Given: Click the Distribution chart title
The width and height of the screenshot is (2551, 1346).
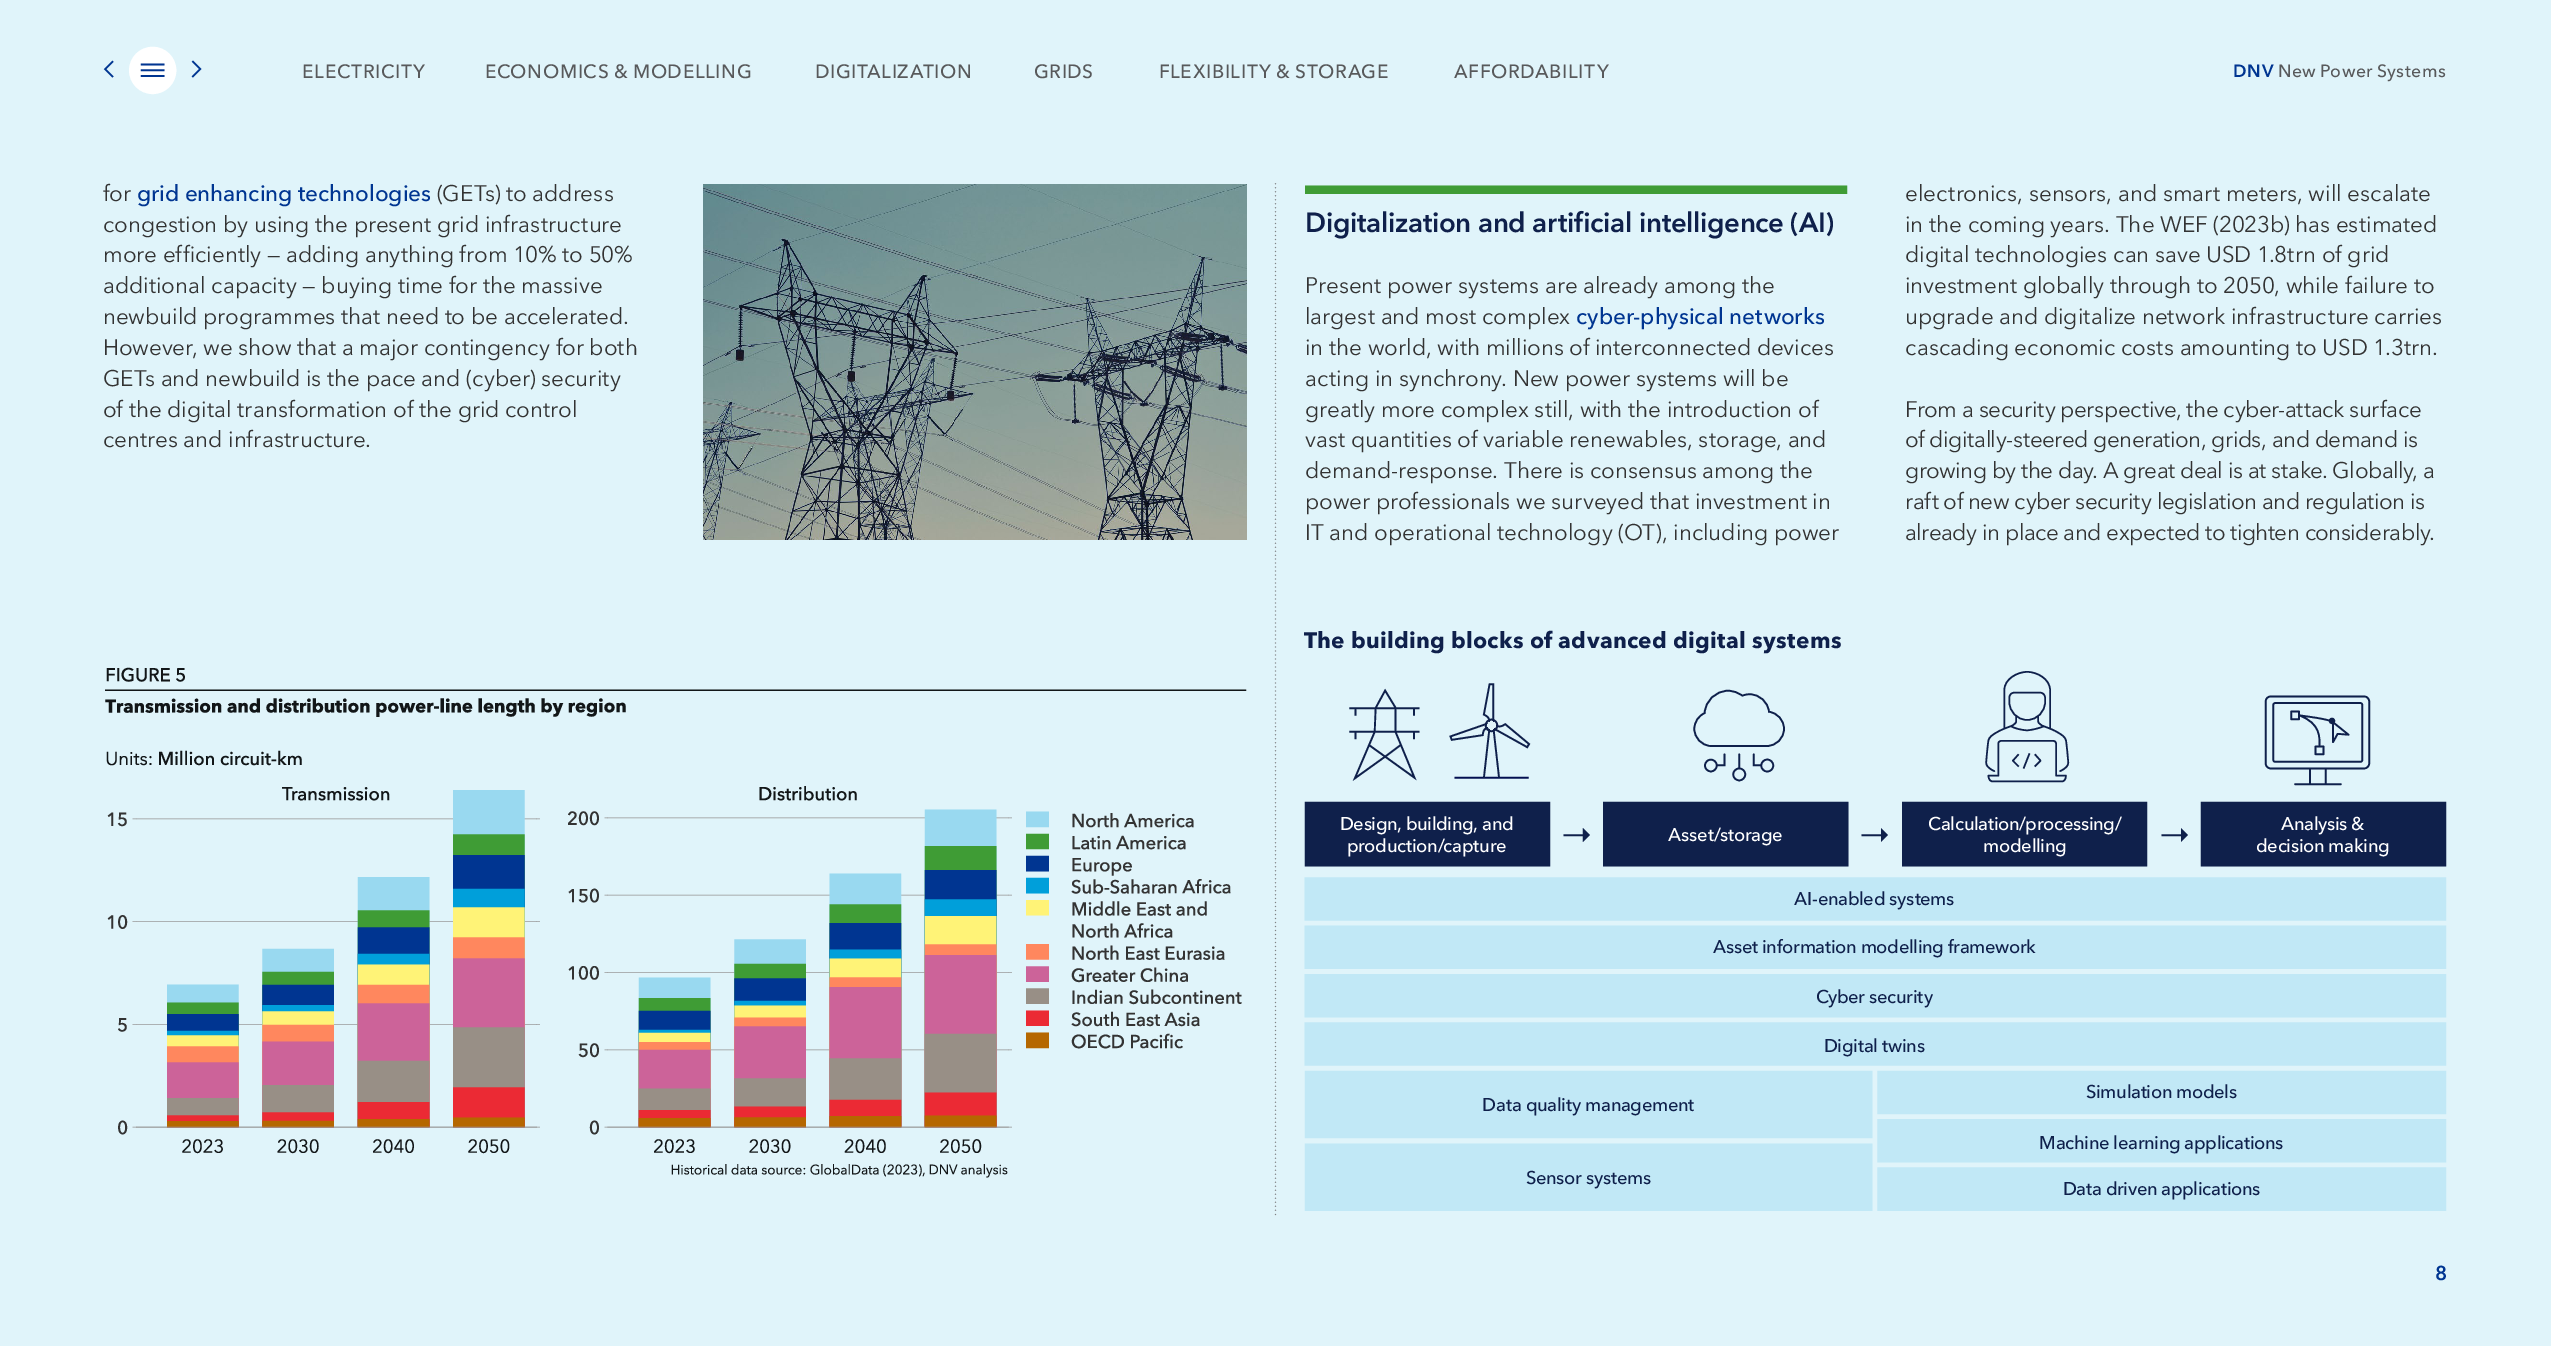Looking at the screenshot, I should (807, 794).
